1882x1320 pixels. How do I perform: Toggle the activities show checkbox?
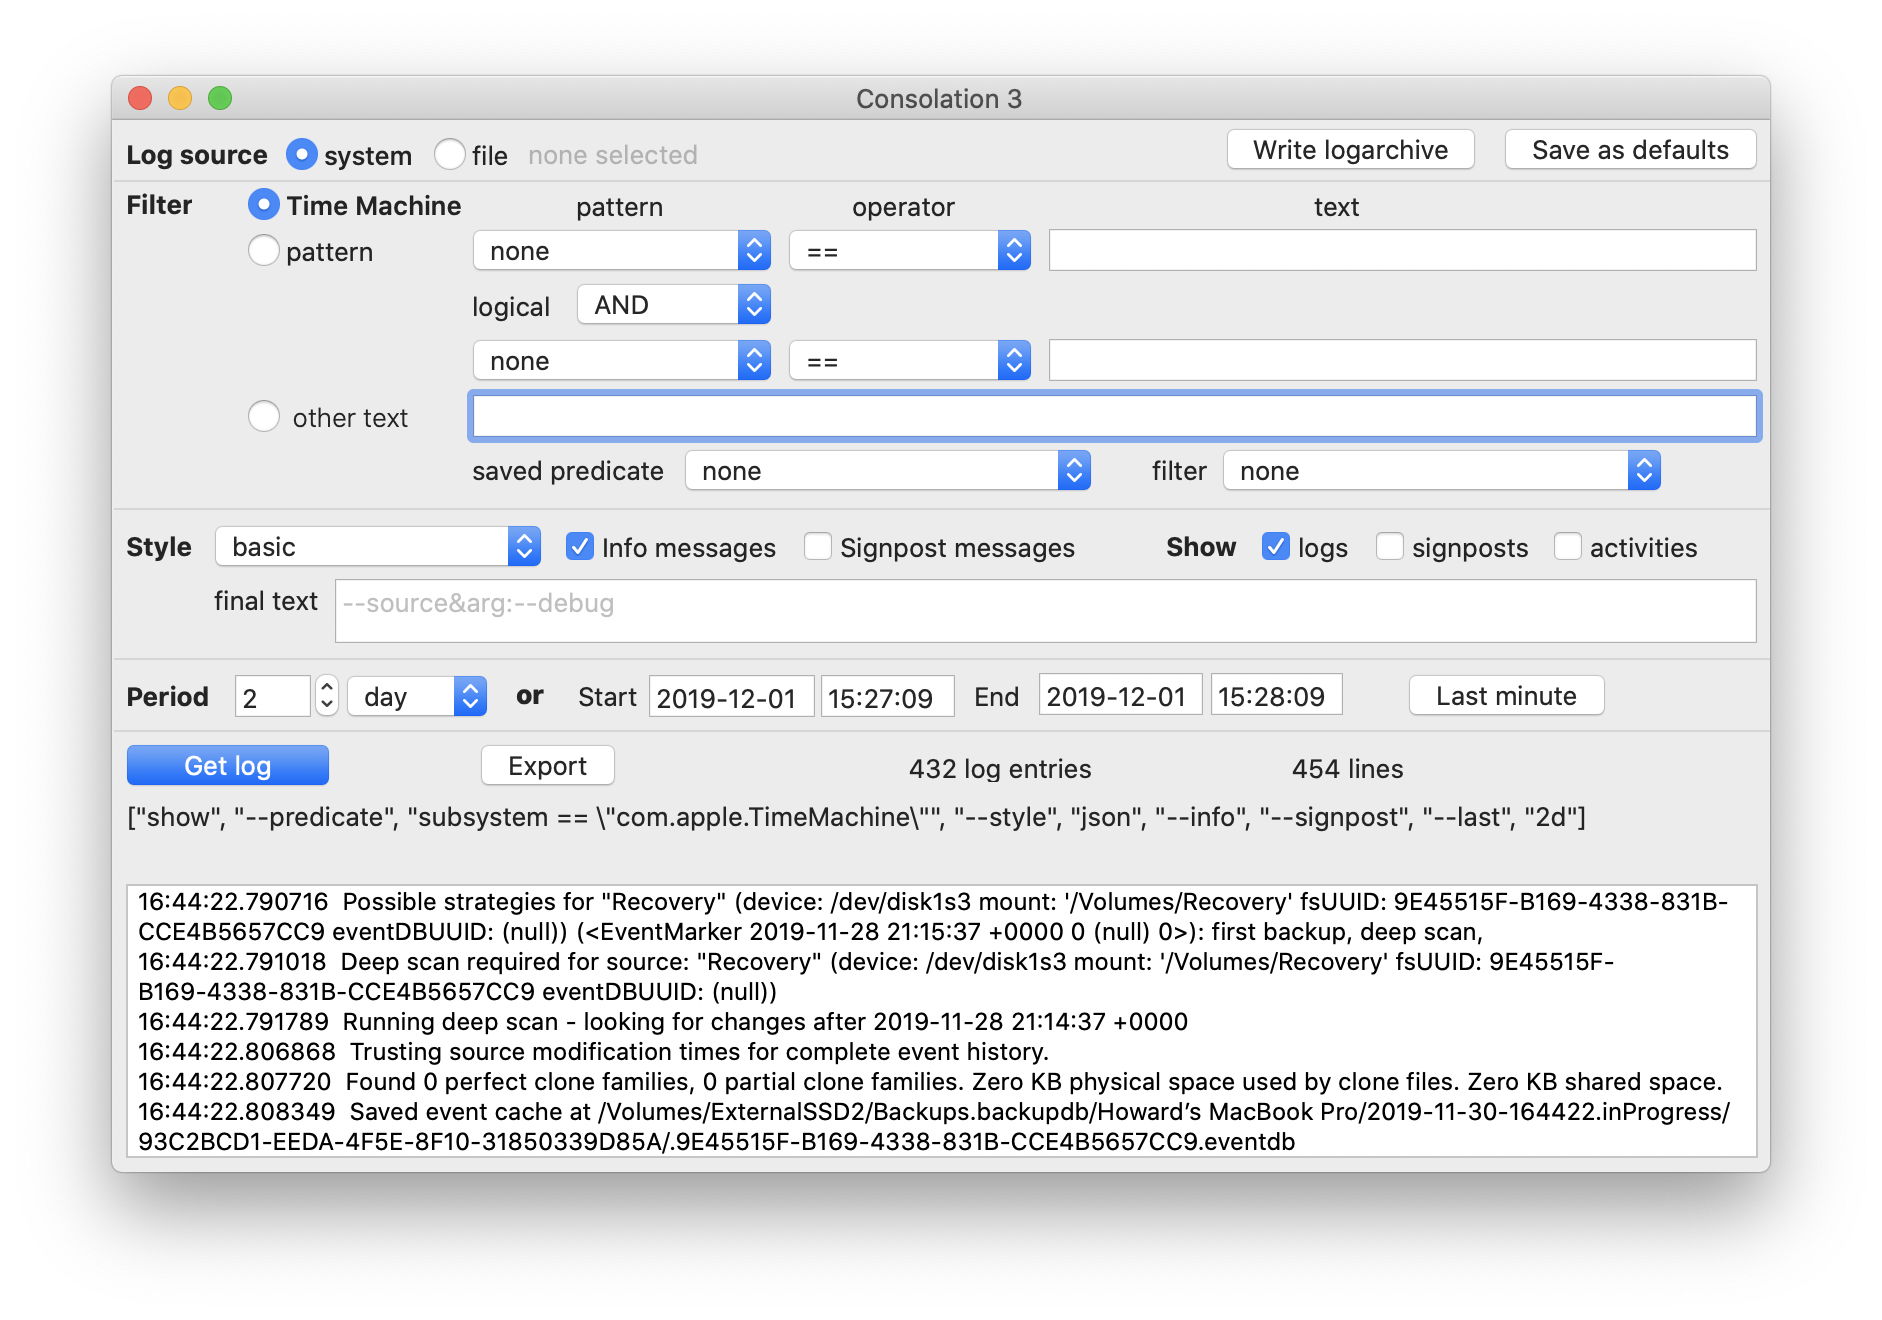pos(1568,547)
